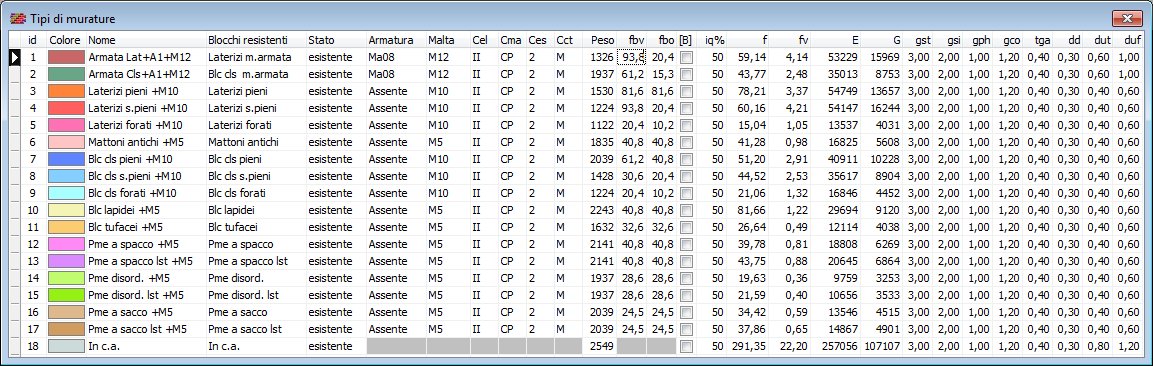Select the fbv cell of row 1
This screenshot has width=1153, height=366.
tap(632, 57)
